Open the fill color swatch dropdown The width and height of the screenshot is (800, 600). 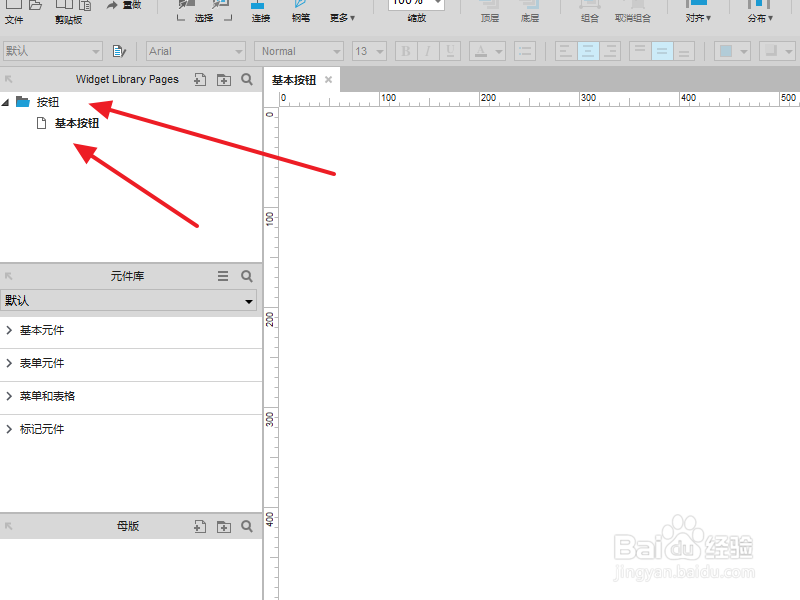coord(733,51)
